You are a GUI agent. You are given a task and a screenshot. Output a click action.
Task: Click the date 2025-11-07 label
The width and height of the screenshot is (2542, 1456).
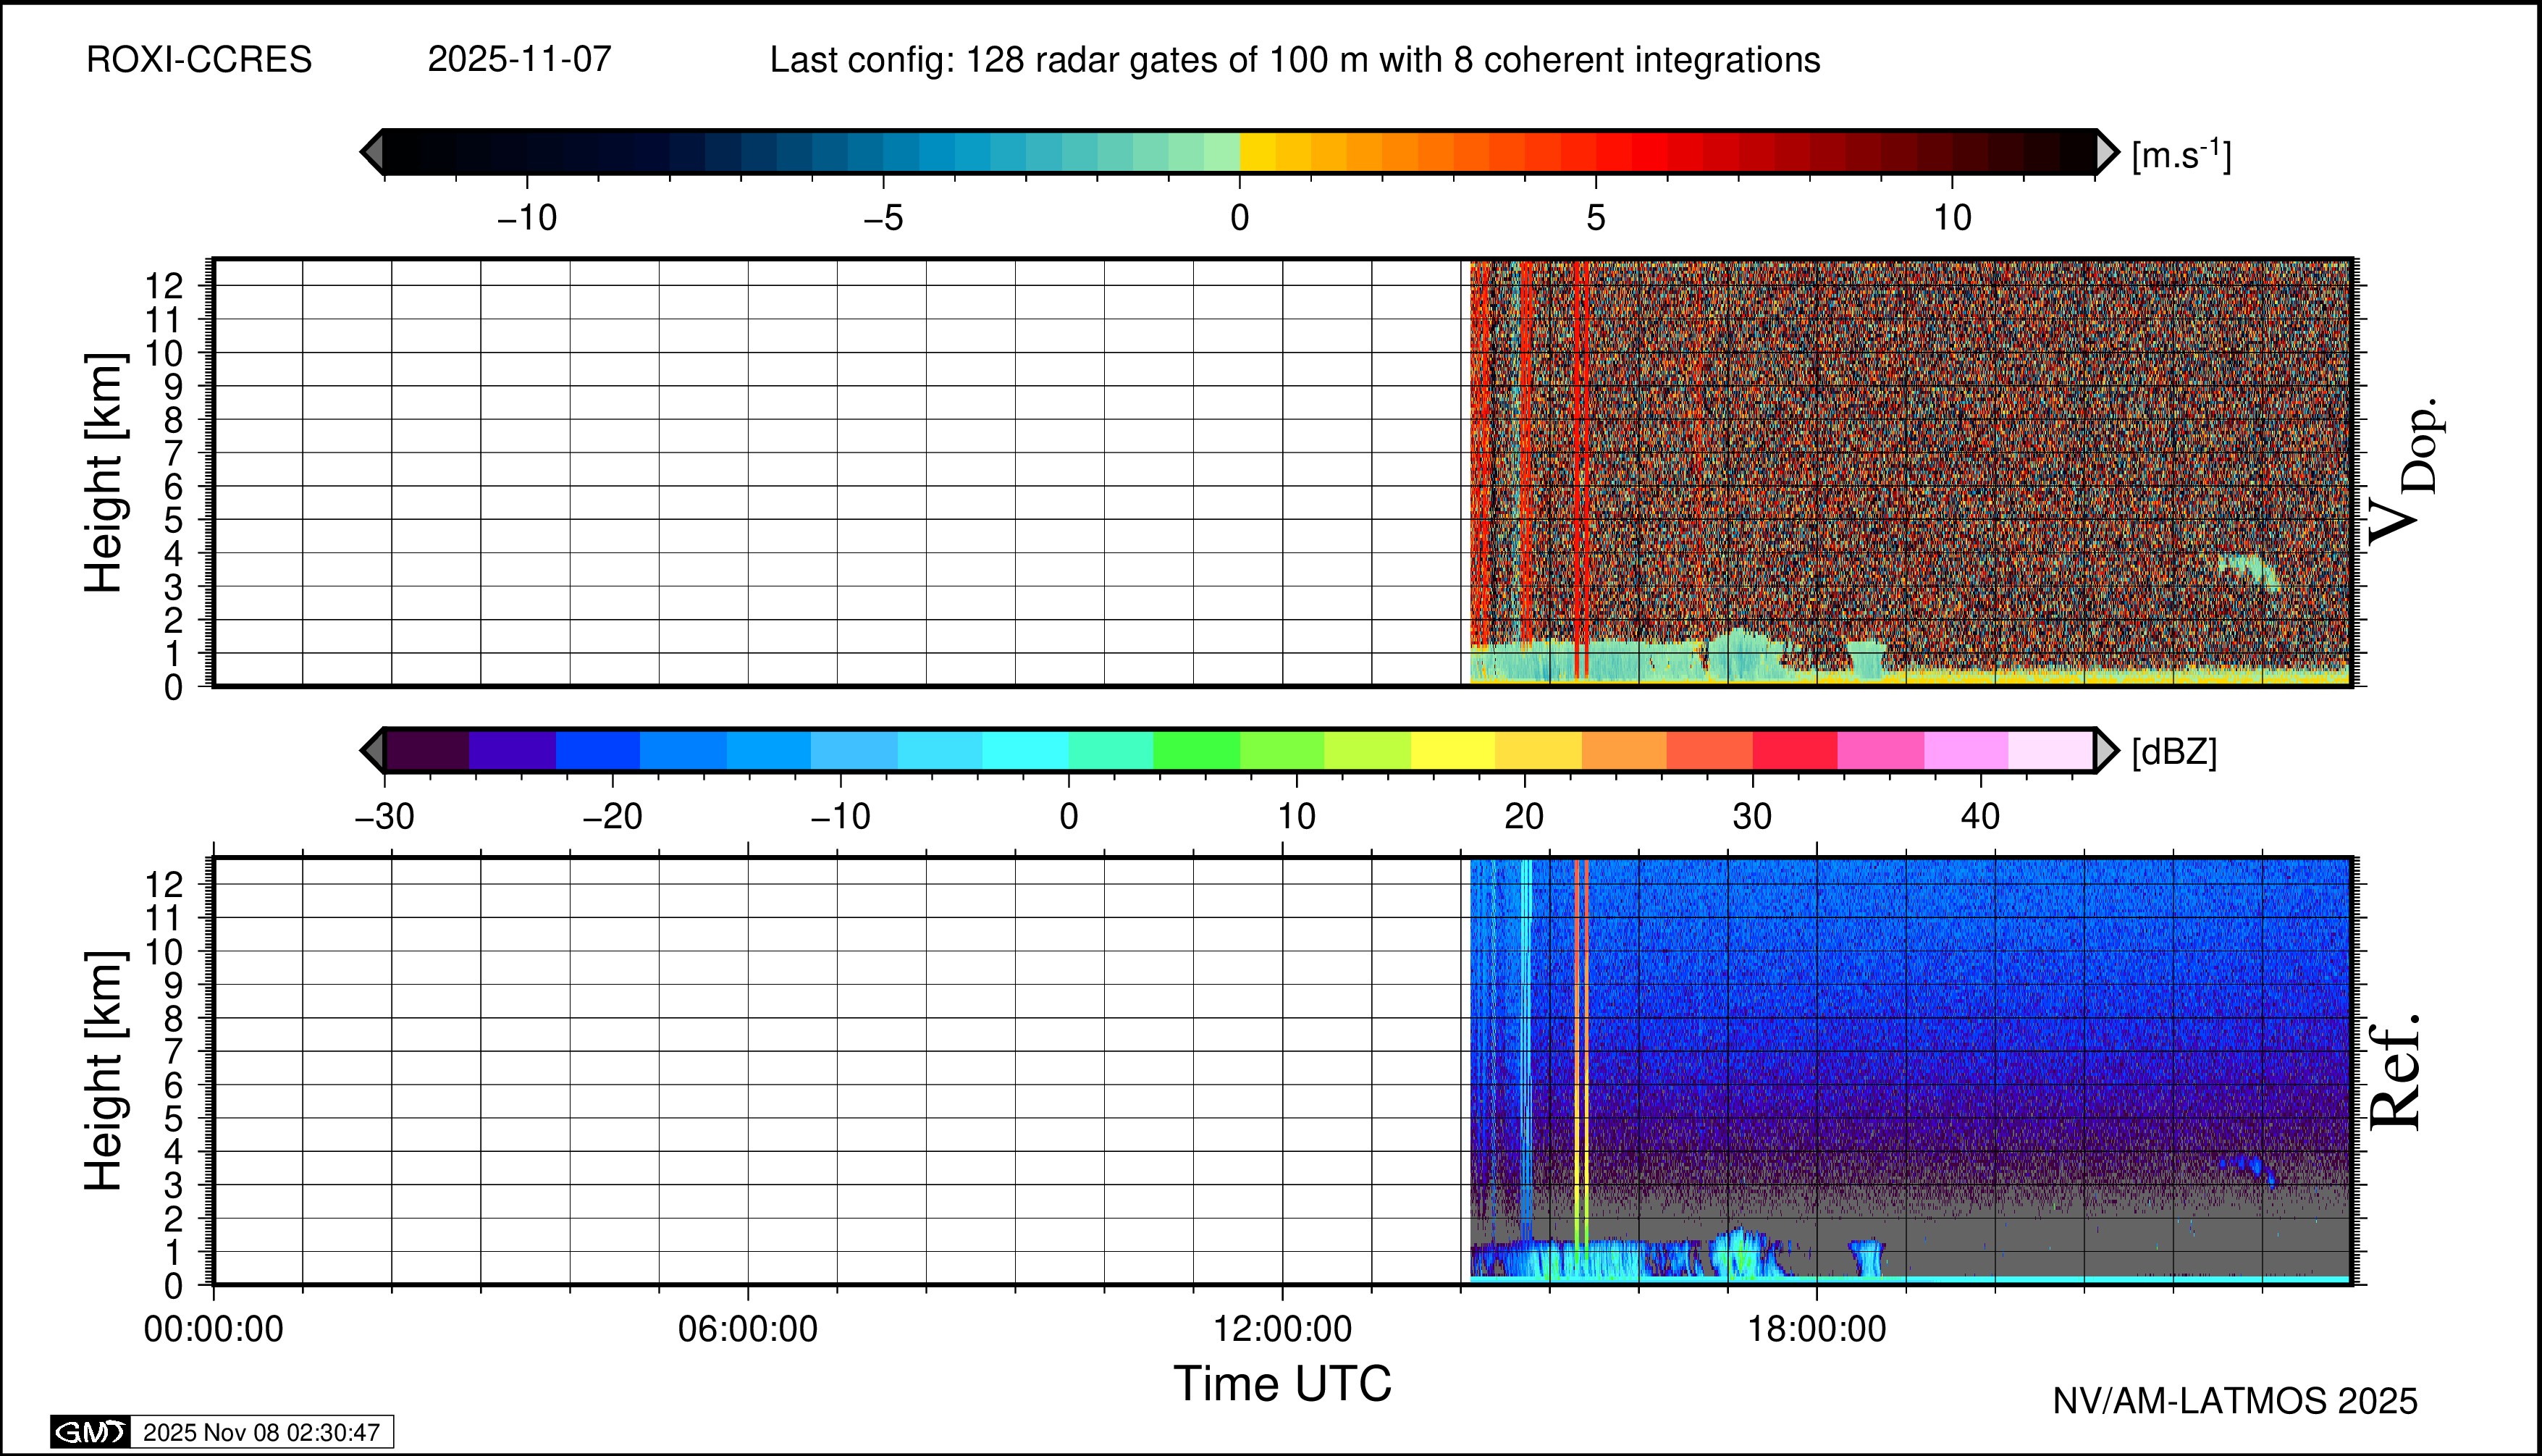point(519,60)
